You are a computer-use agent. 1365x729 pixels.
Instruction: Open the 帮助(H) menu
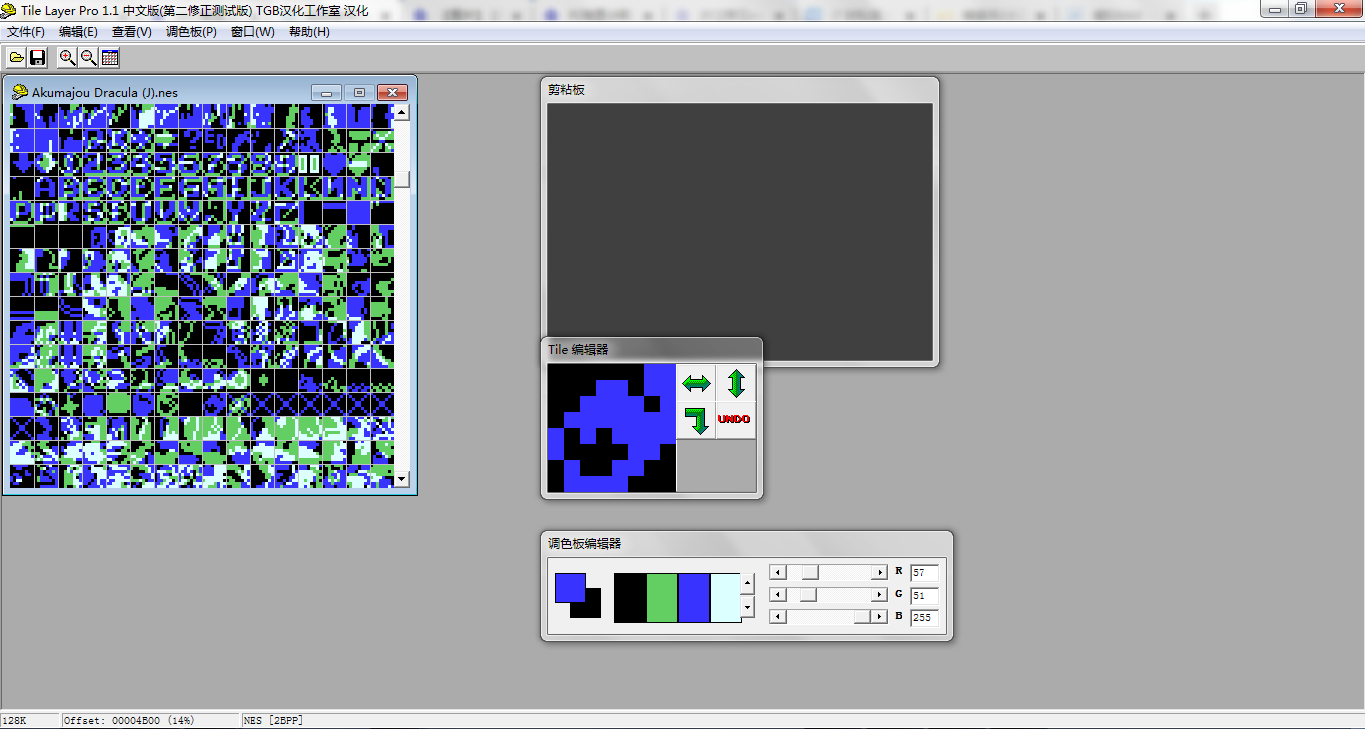pos(309,32)
